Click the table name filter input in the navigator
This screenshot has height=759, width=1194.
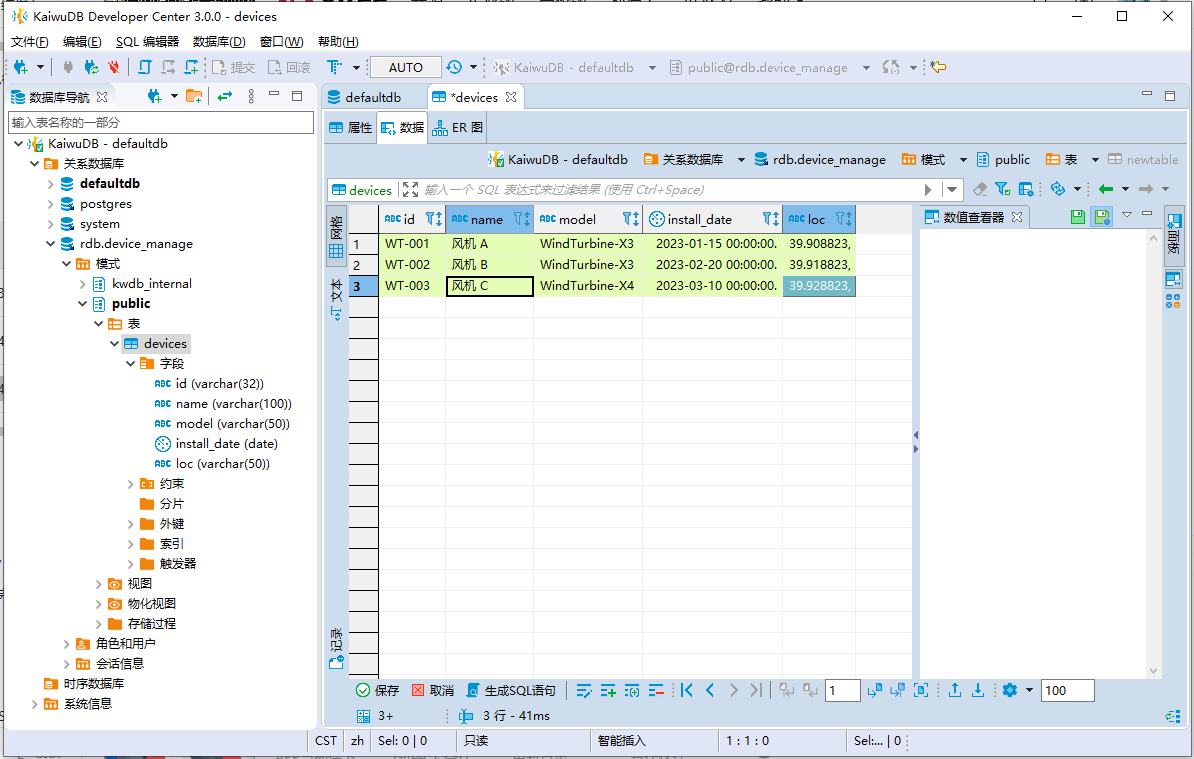(x=161, y=123)
